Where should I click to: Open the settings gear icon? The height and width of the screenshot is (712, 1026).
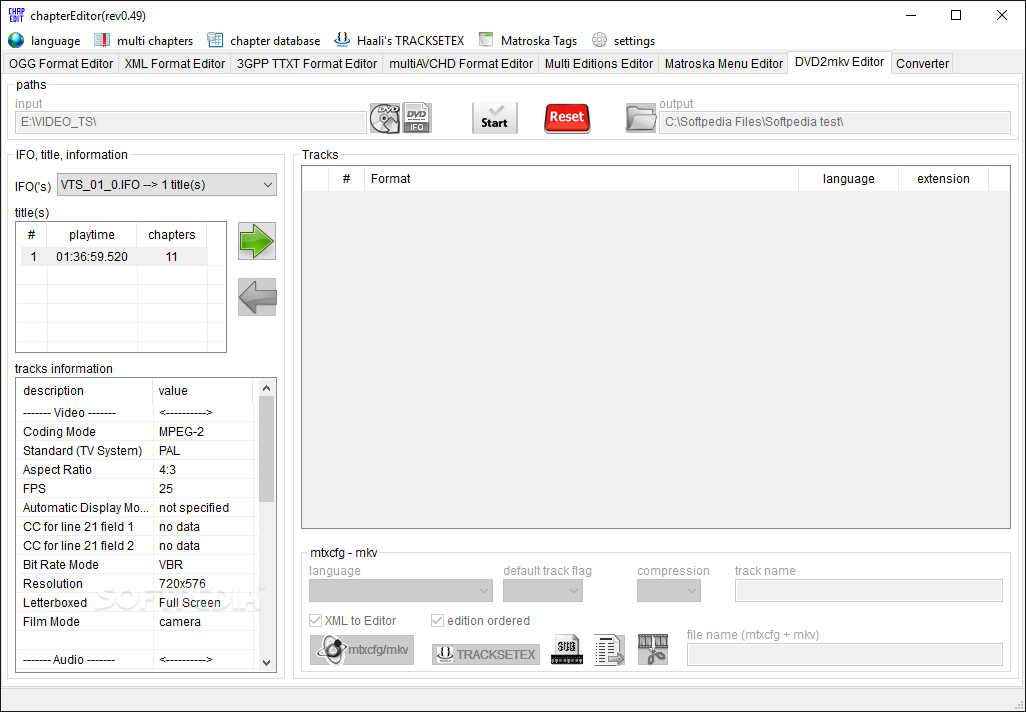[599, 41]
